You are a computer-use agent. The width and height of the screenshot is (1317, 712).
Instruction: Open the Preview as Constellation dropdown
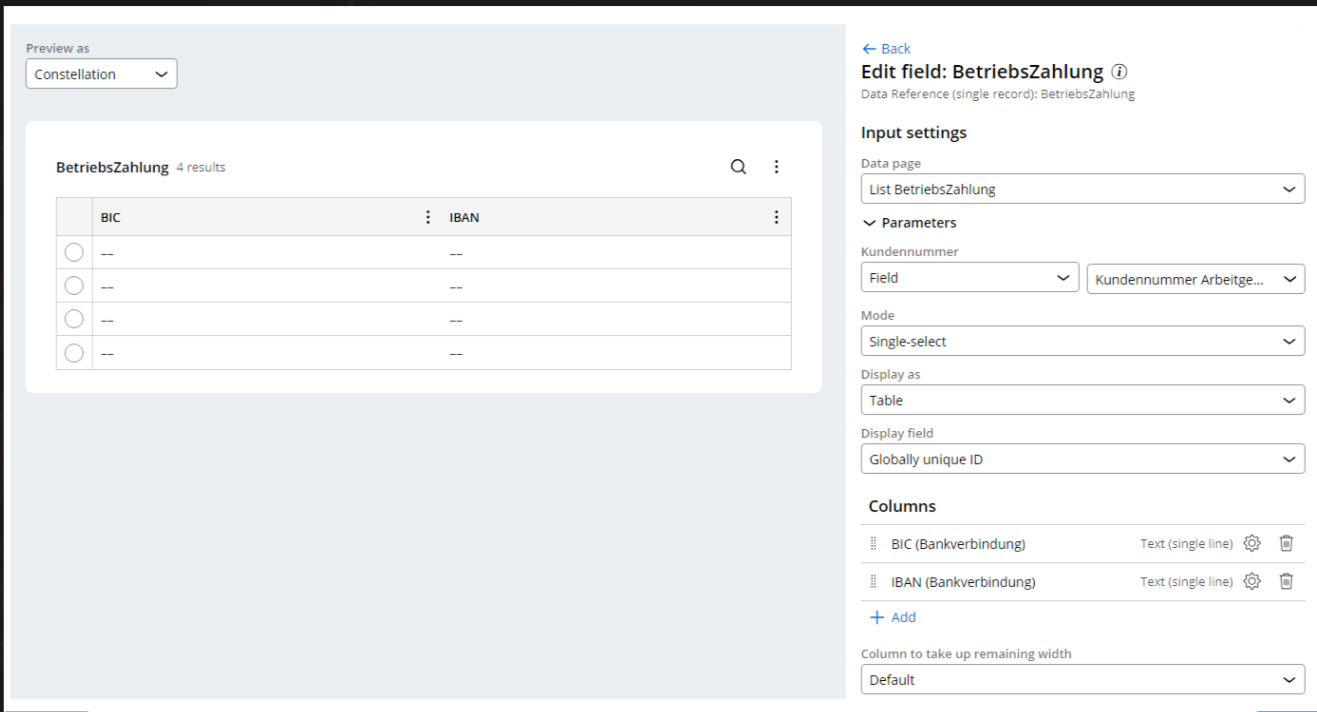click(x=101, y=74)
